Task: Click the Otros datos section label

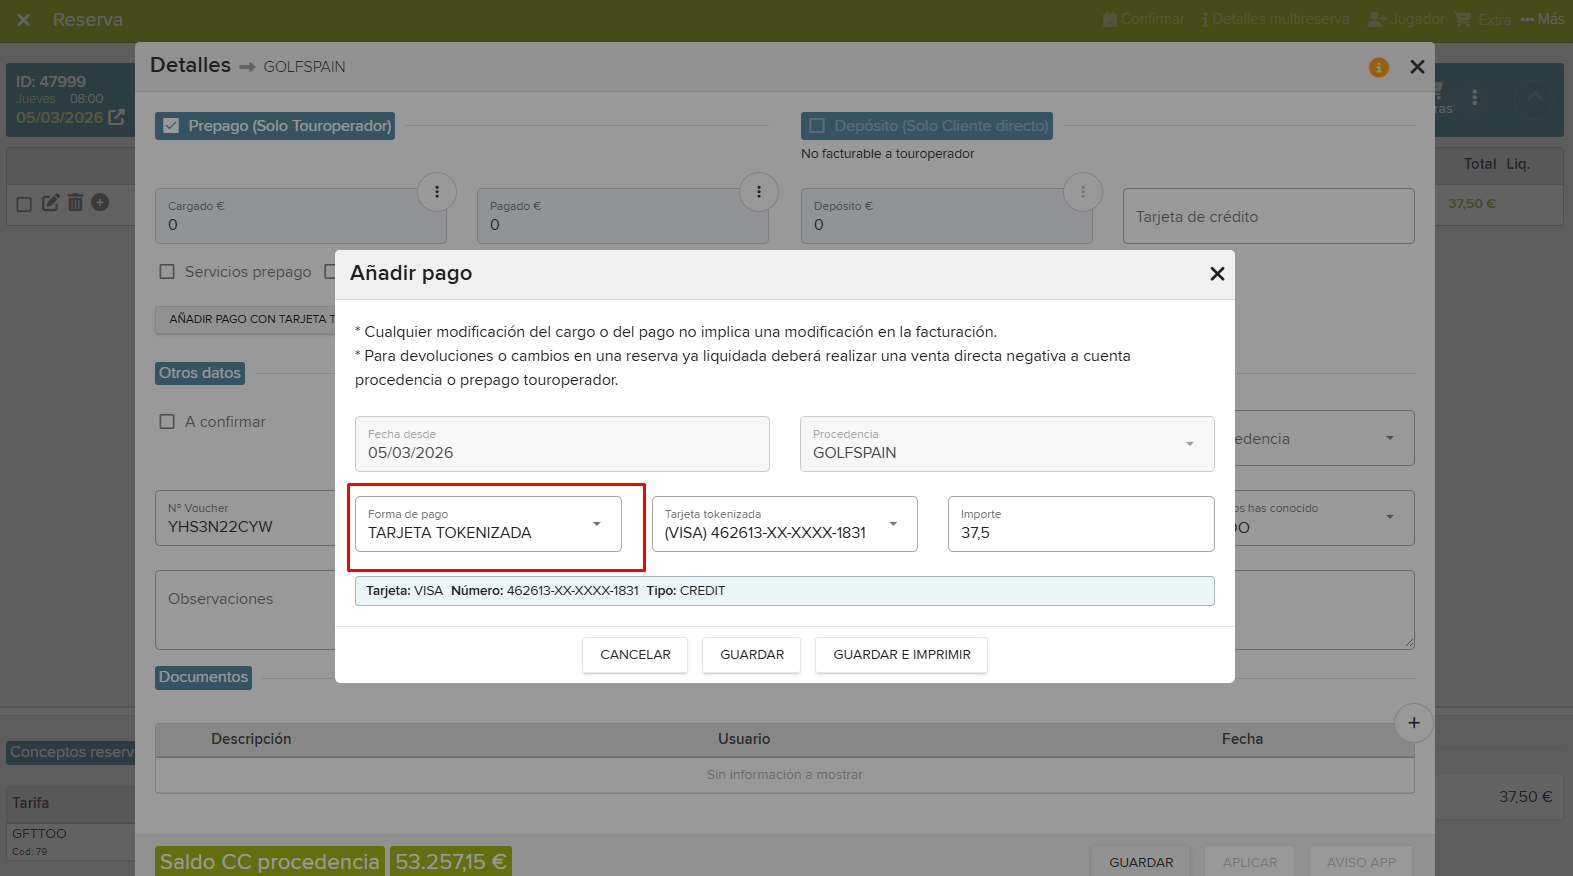Action: pyautogui.click(x=200, y=373)
